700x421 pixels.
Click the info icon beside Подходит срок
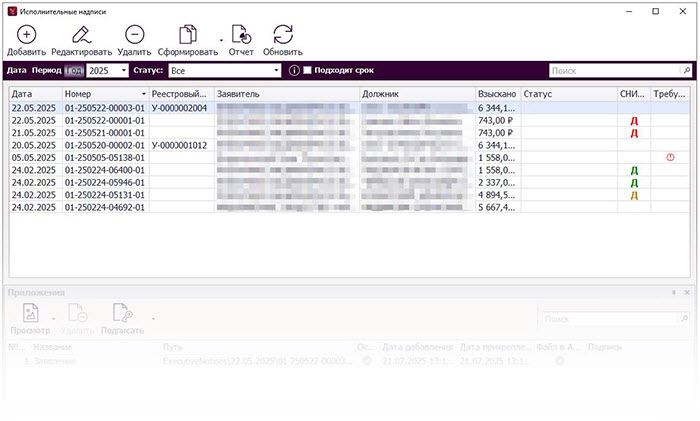pyautogui.click(x=294, y=71)
